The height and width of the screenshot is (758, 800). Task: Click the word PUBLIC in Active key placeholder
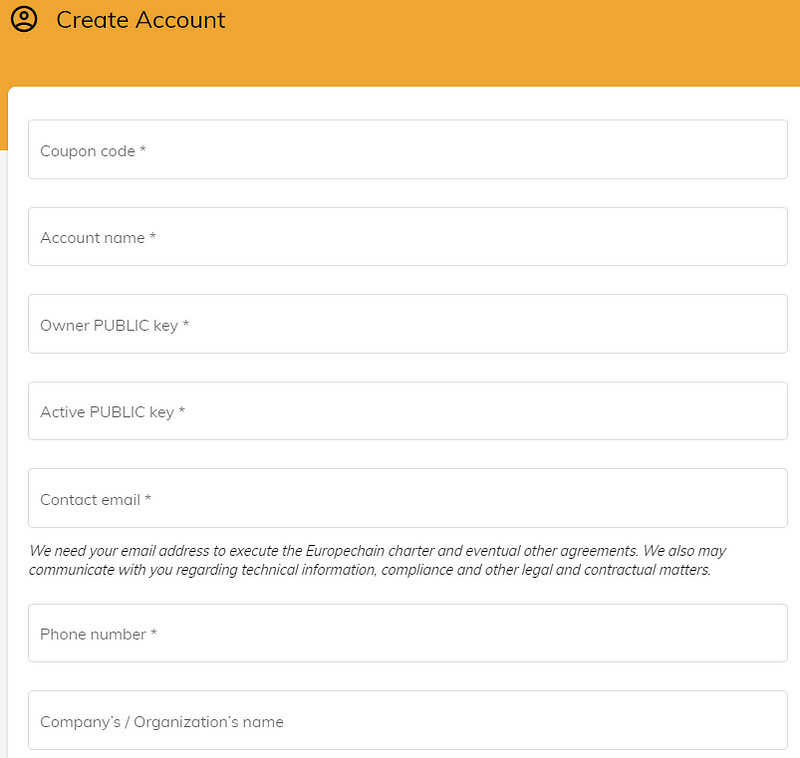click(x=117, y=412)
